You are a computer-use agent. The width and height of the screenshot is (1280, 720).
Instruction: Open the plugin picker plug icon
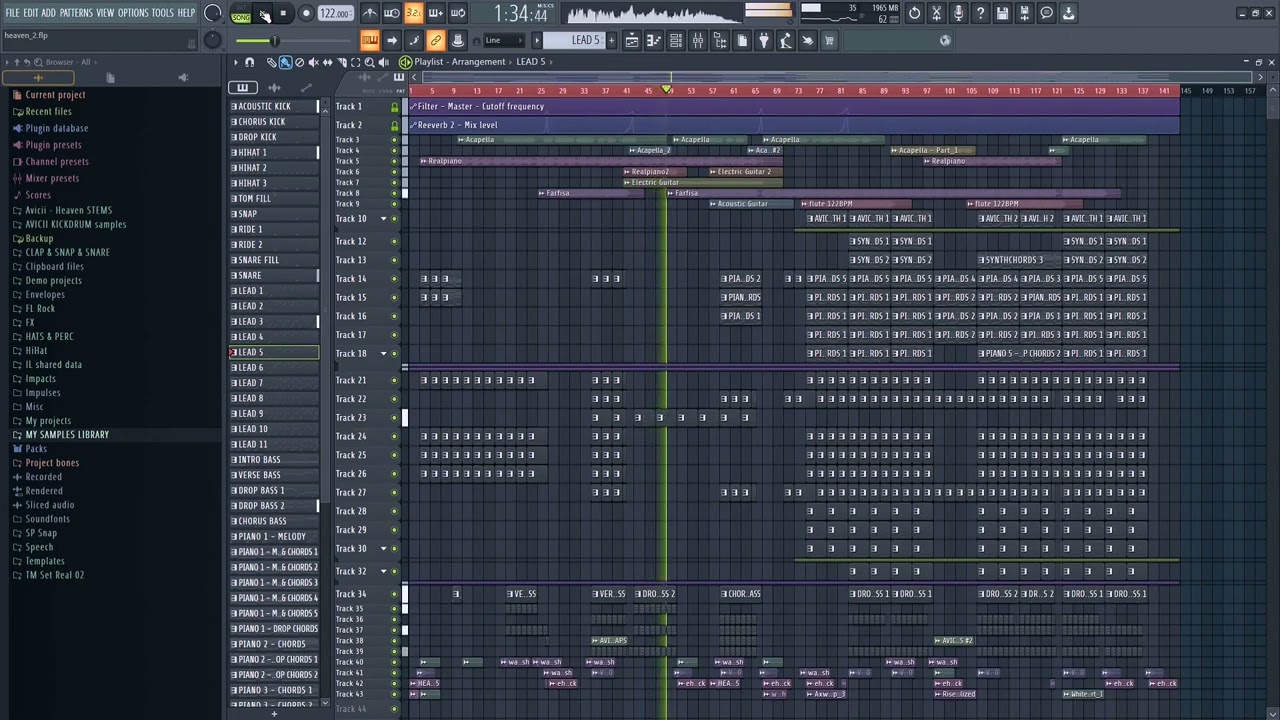pos(764,40)
